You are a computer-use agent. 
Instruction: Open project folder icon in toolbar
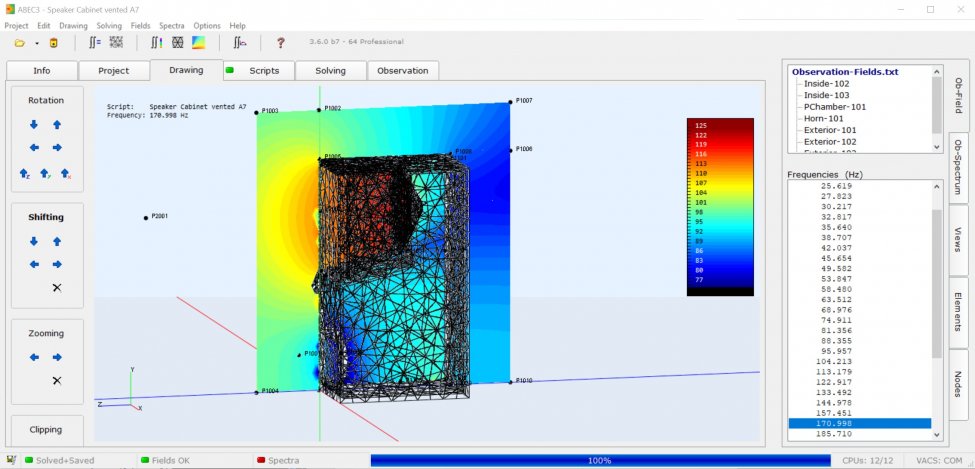(19, 43)
